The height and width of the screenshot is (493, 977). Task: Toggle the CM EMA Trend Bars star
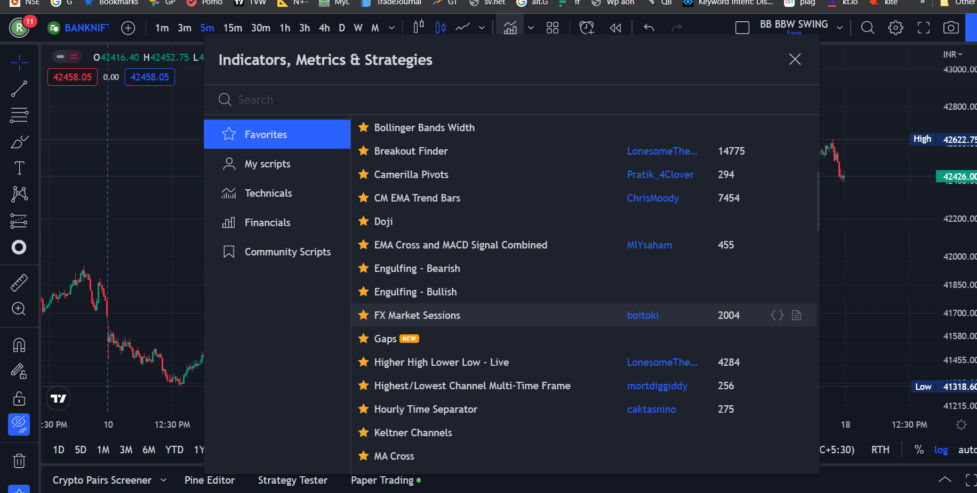pyautogui.click(x=363, y=198)
